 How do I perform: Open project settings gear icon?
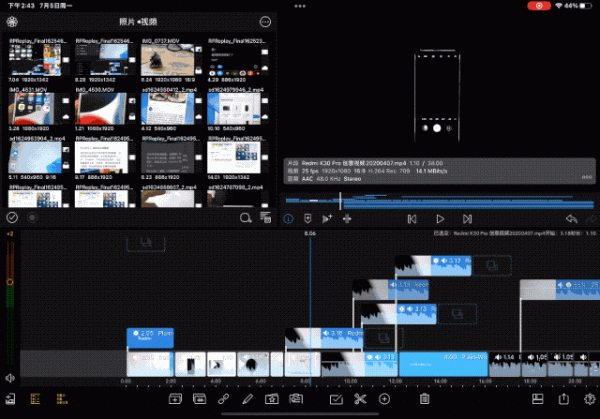pos(588,399)
